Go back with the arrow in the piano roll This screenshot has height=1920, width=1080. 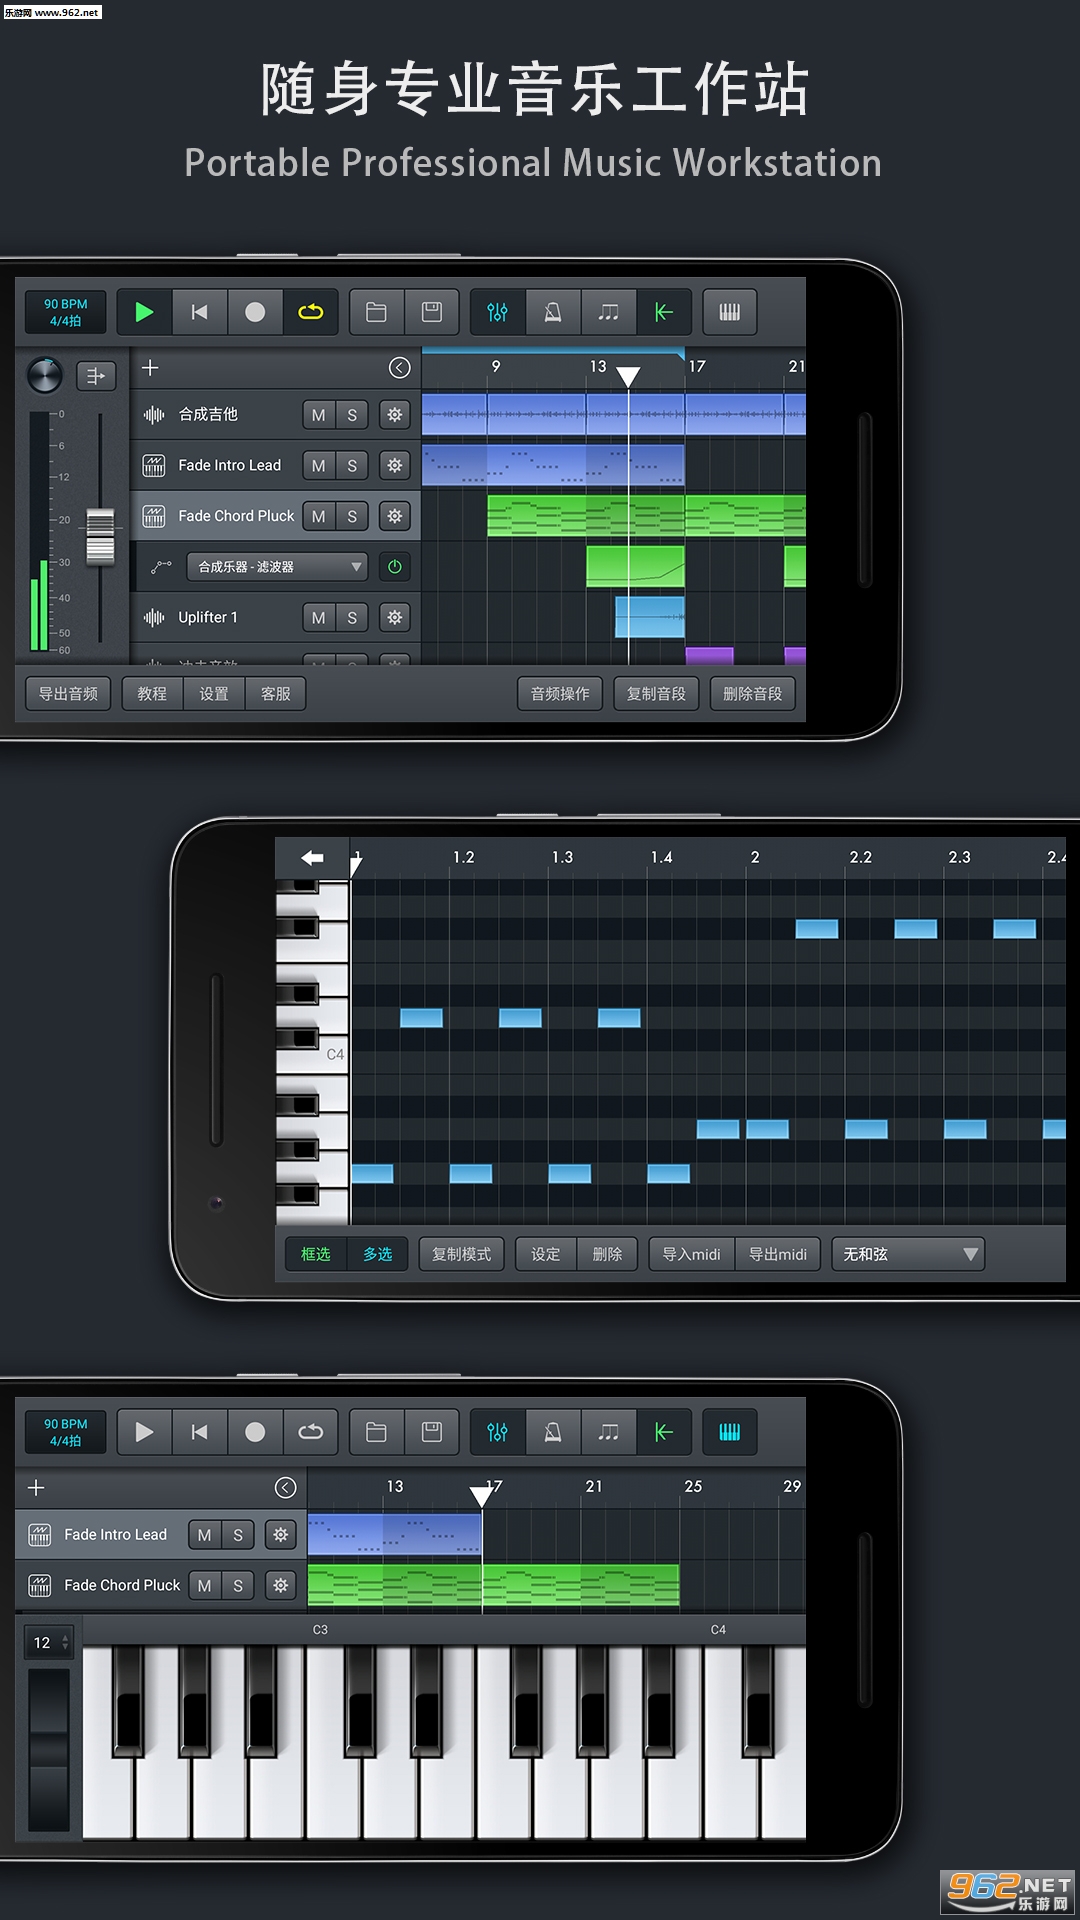pos(312,858)
